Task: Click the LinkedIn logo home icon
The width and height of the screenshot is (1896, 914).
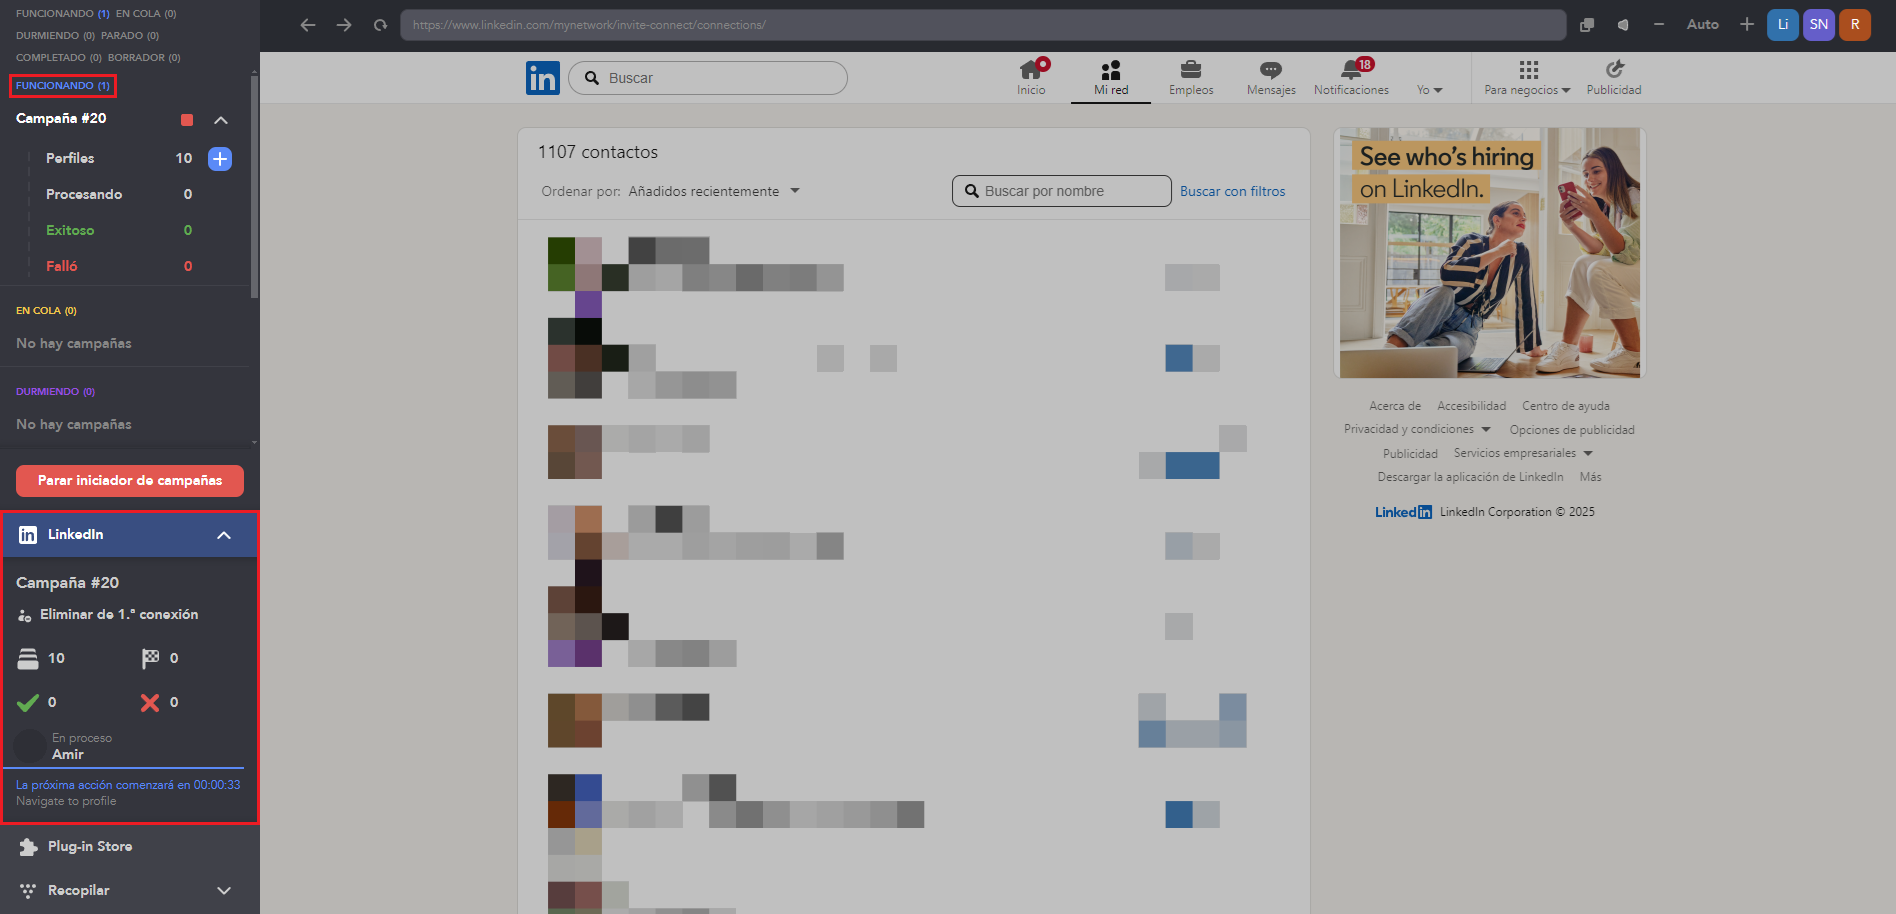Action: [x=543, y=78]
